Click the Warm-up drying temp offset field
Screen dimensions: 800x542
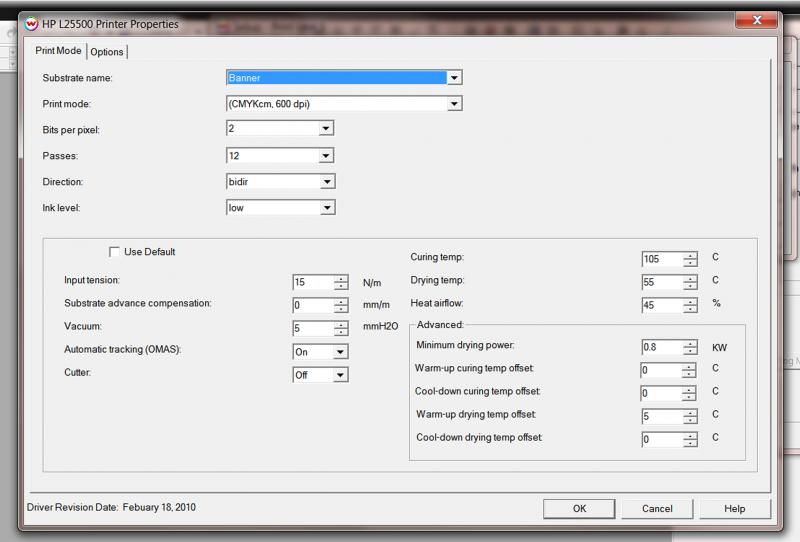click(662, 416)
